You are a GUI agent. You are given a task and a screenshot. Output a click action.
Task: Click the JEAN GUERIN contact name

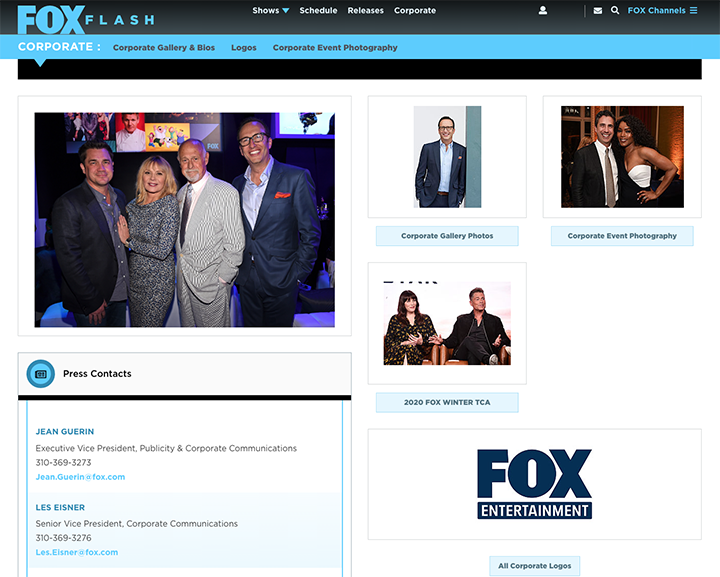tap(65, 431)
